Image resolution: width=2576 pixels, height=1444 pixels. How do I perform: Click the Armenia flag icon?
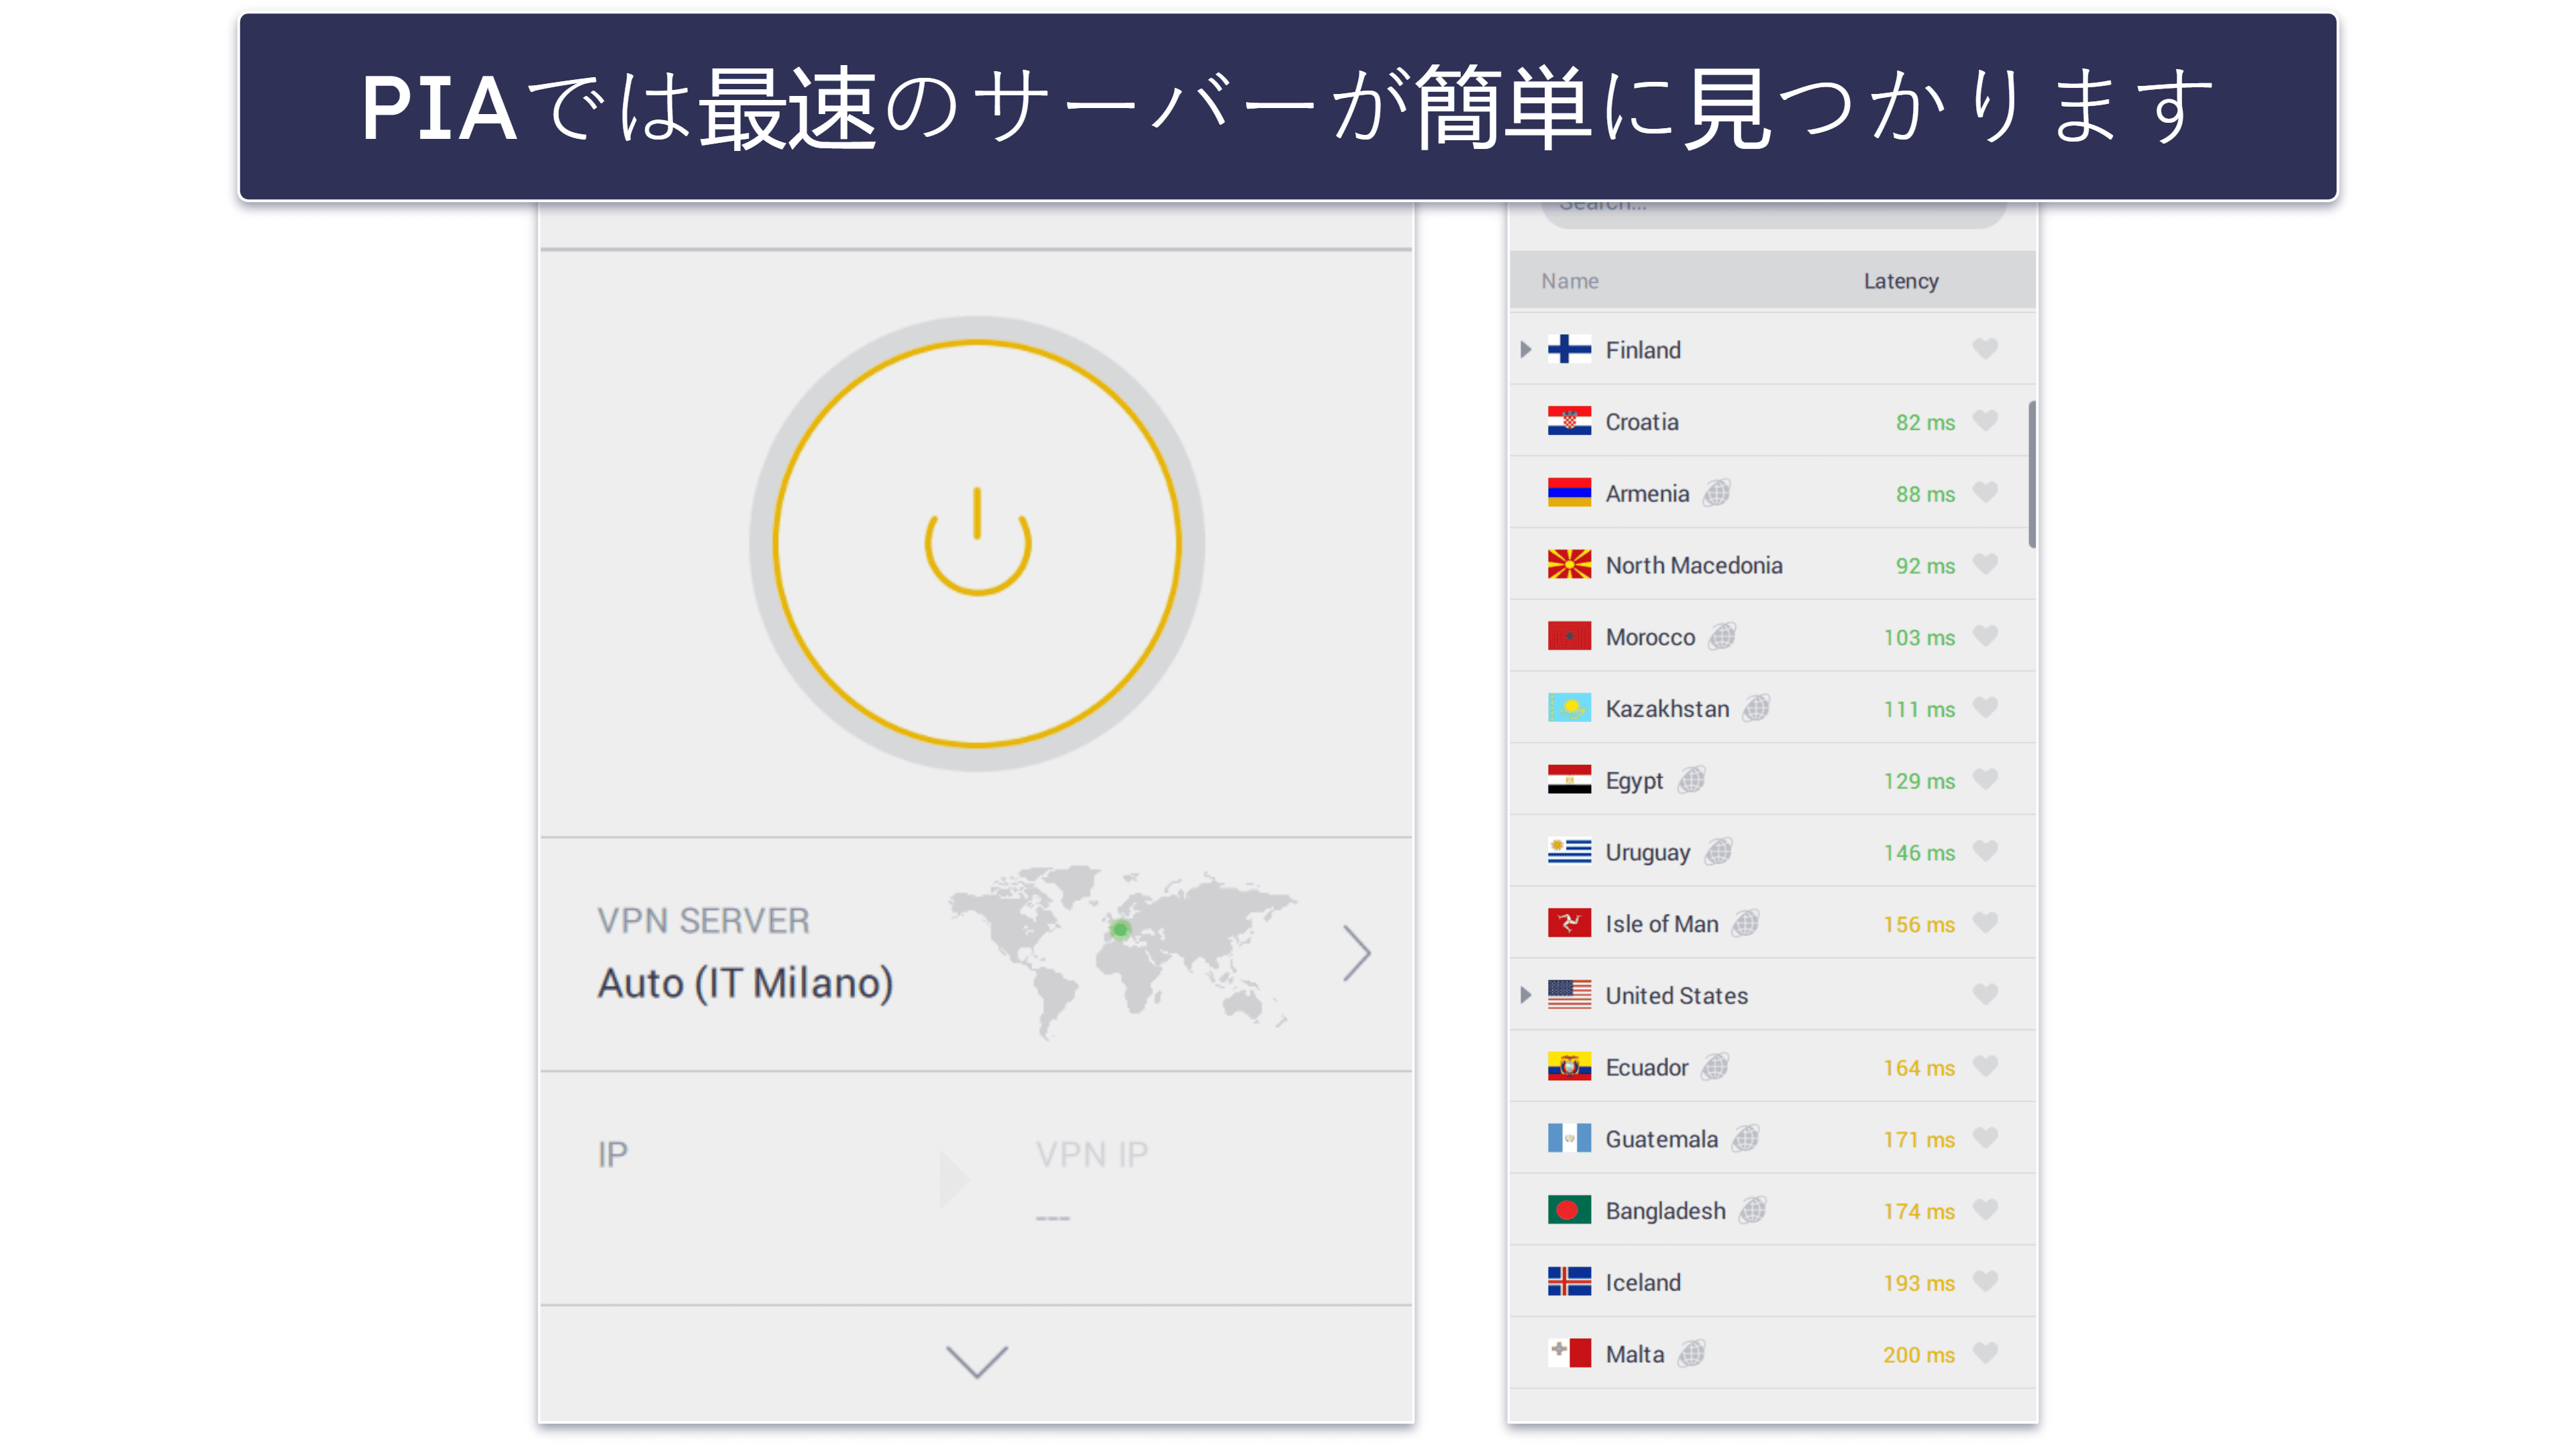(x=1569, y=493)
